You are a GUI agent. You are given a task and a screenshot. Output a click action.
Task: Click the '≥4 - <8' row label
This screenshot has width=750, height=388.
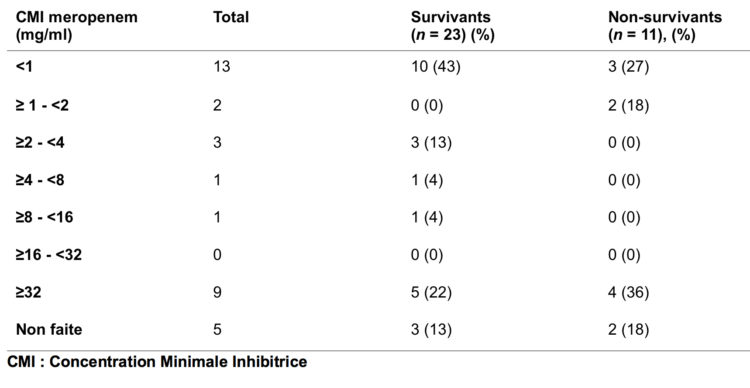click(40, 180)
